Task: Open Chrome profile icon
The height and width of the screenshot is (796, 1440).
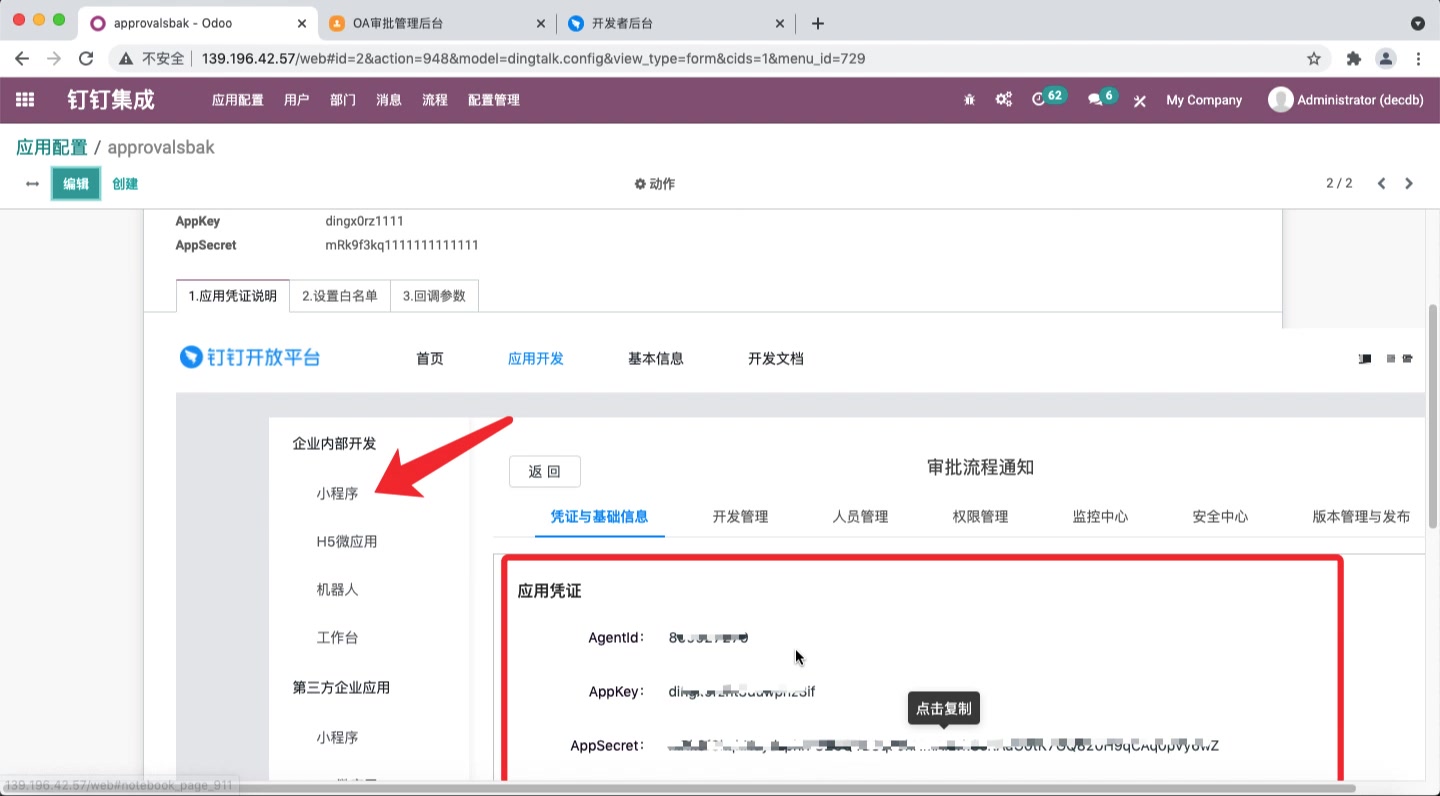Action: click(1386, 59)
